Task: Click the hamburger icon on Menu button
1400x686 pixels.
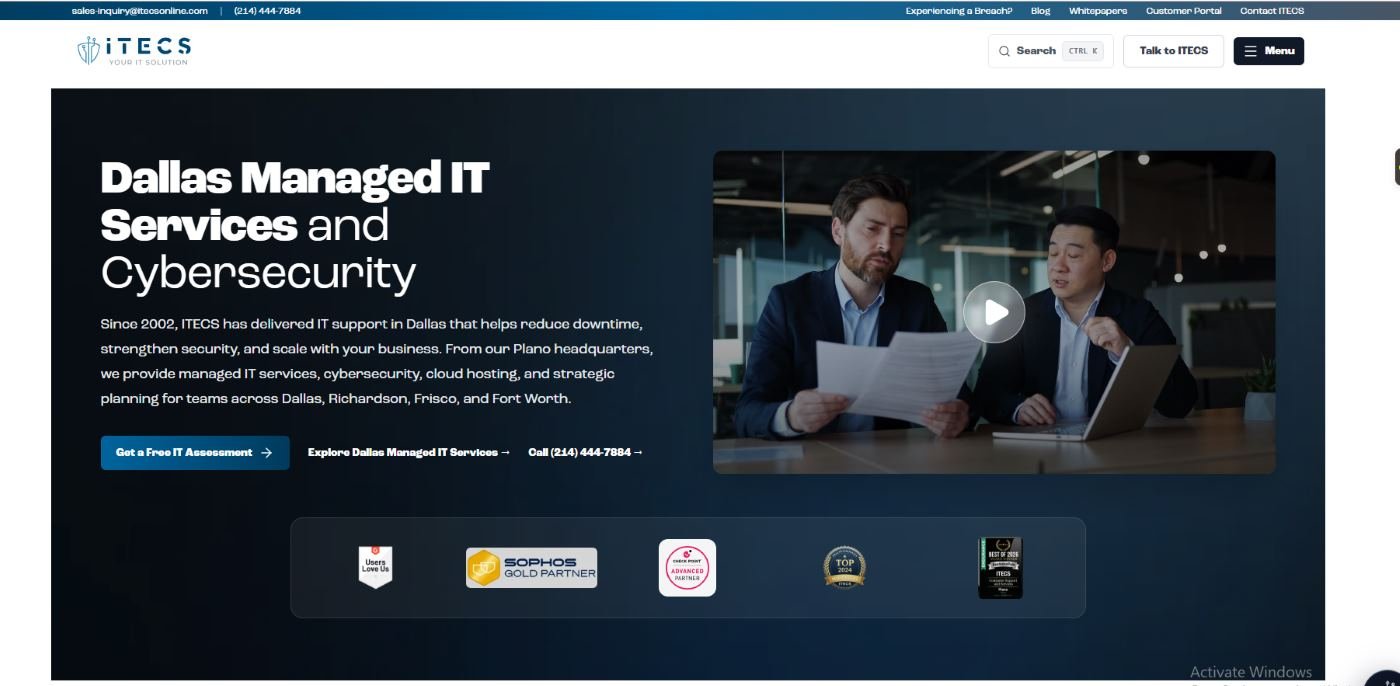Action: coord(1250,51)
